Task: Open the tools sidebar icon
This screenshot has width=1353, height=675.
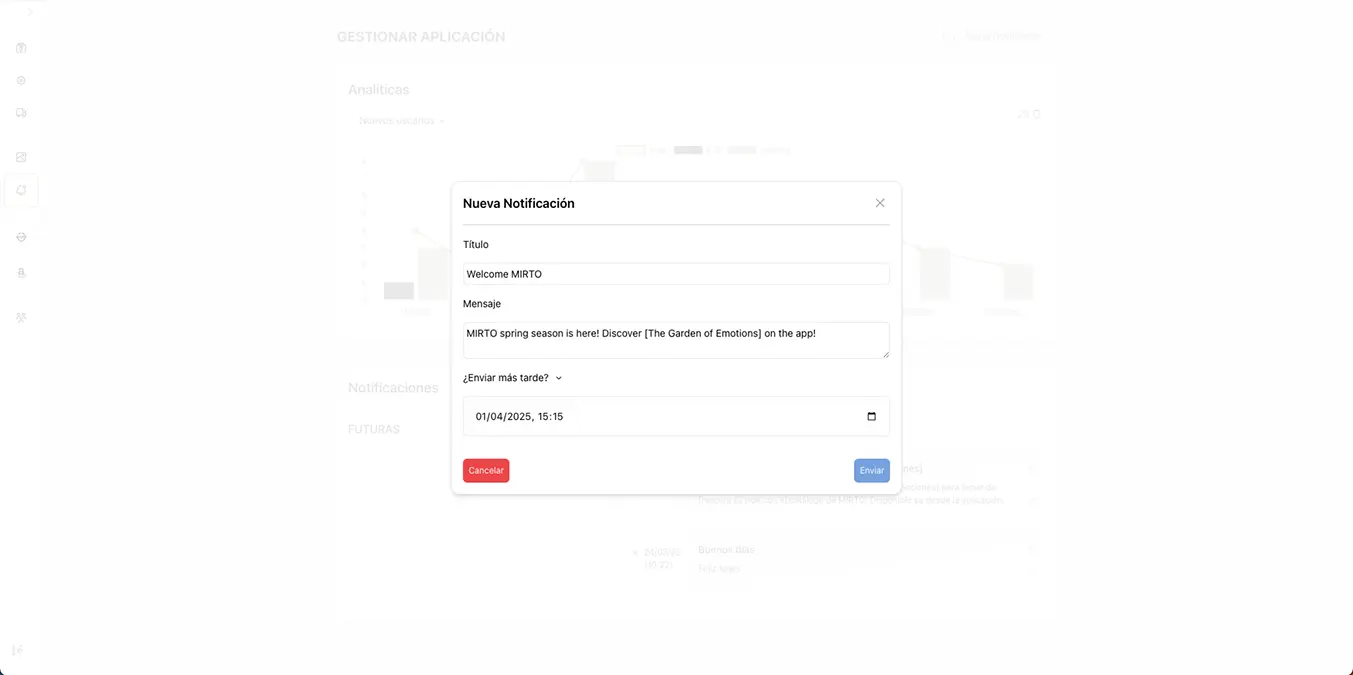Action: pyautogui.click(x=21, y=317)
